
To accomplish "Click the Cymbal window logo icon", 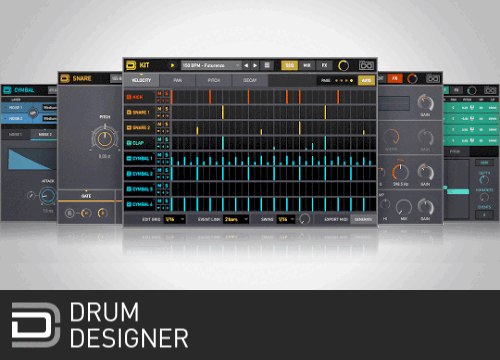I will click(x=7, y=90).
